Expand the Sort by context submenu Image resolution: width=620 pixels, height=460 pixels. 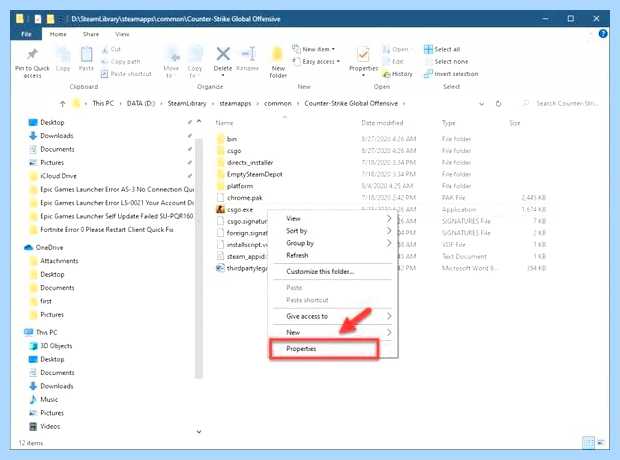click(333, 231)
